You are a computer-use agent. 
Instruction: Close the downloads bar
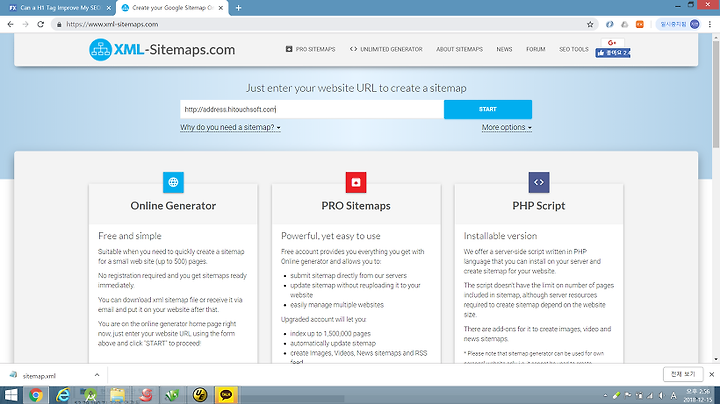(711, 375)
